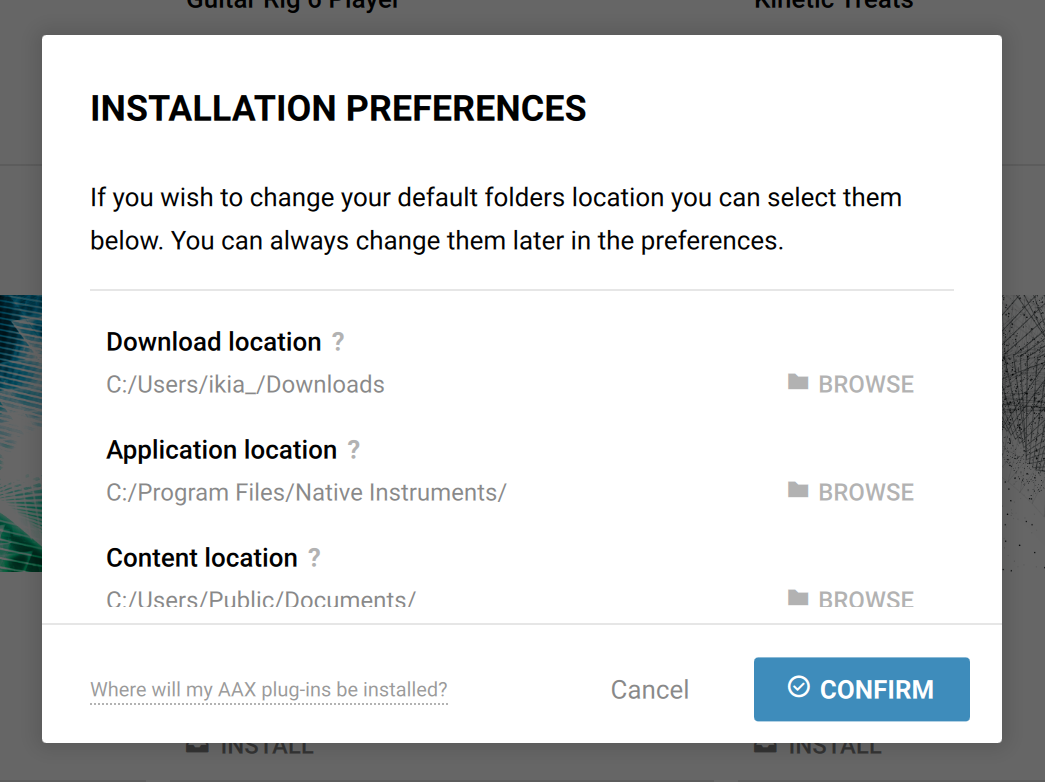Screen dimensions: 1045x782
Task: Click folder icon for Content location browse
Action: point(798,597)
